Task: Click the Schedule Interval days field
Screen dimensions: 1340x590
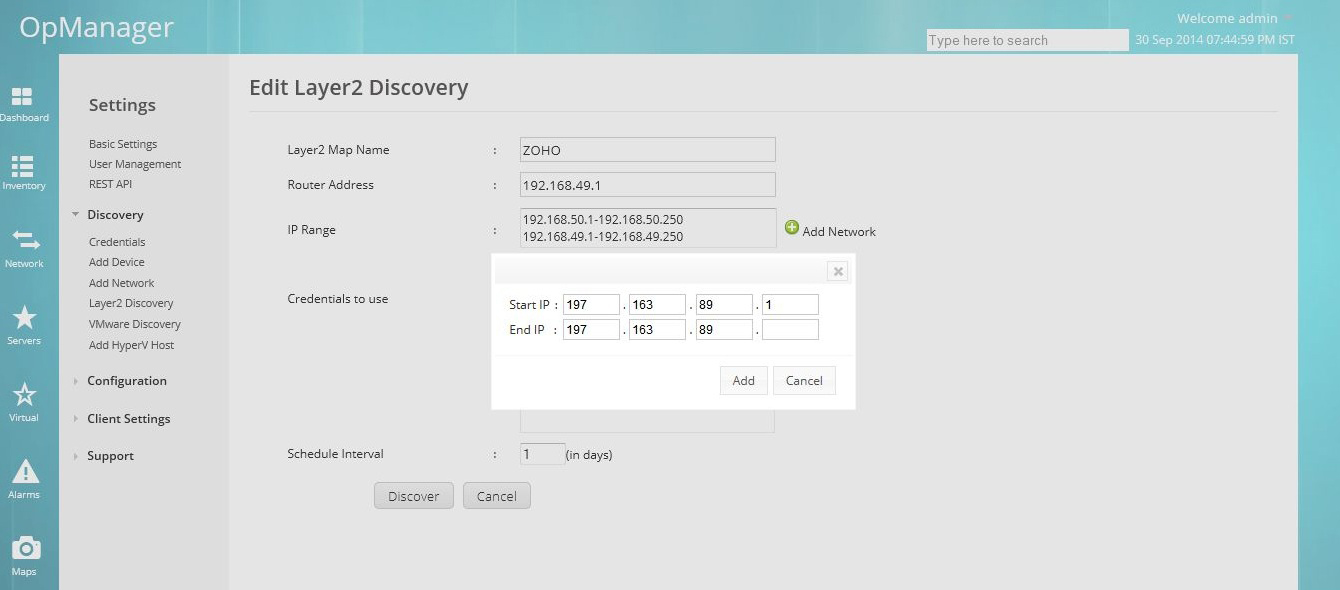Action: pyautogui.click(x=541, y=453)
